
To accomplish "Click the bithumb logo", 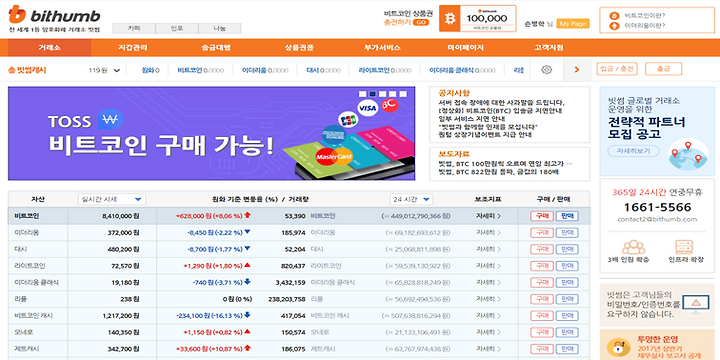I will tap(54, 15).
